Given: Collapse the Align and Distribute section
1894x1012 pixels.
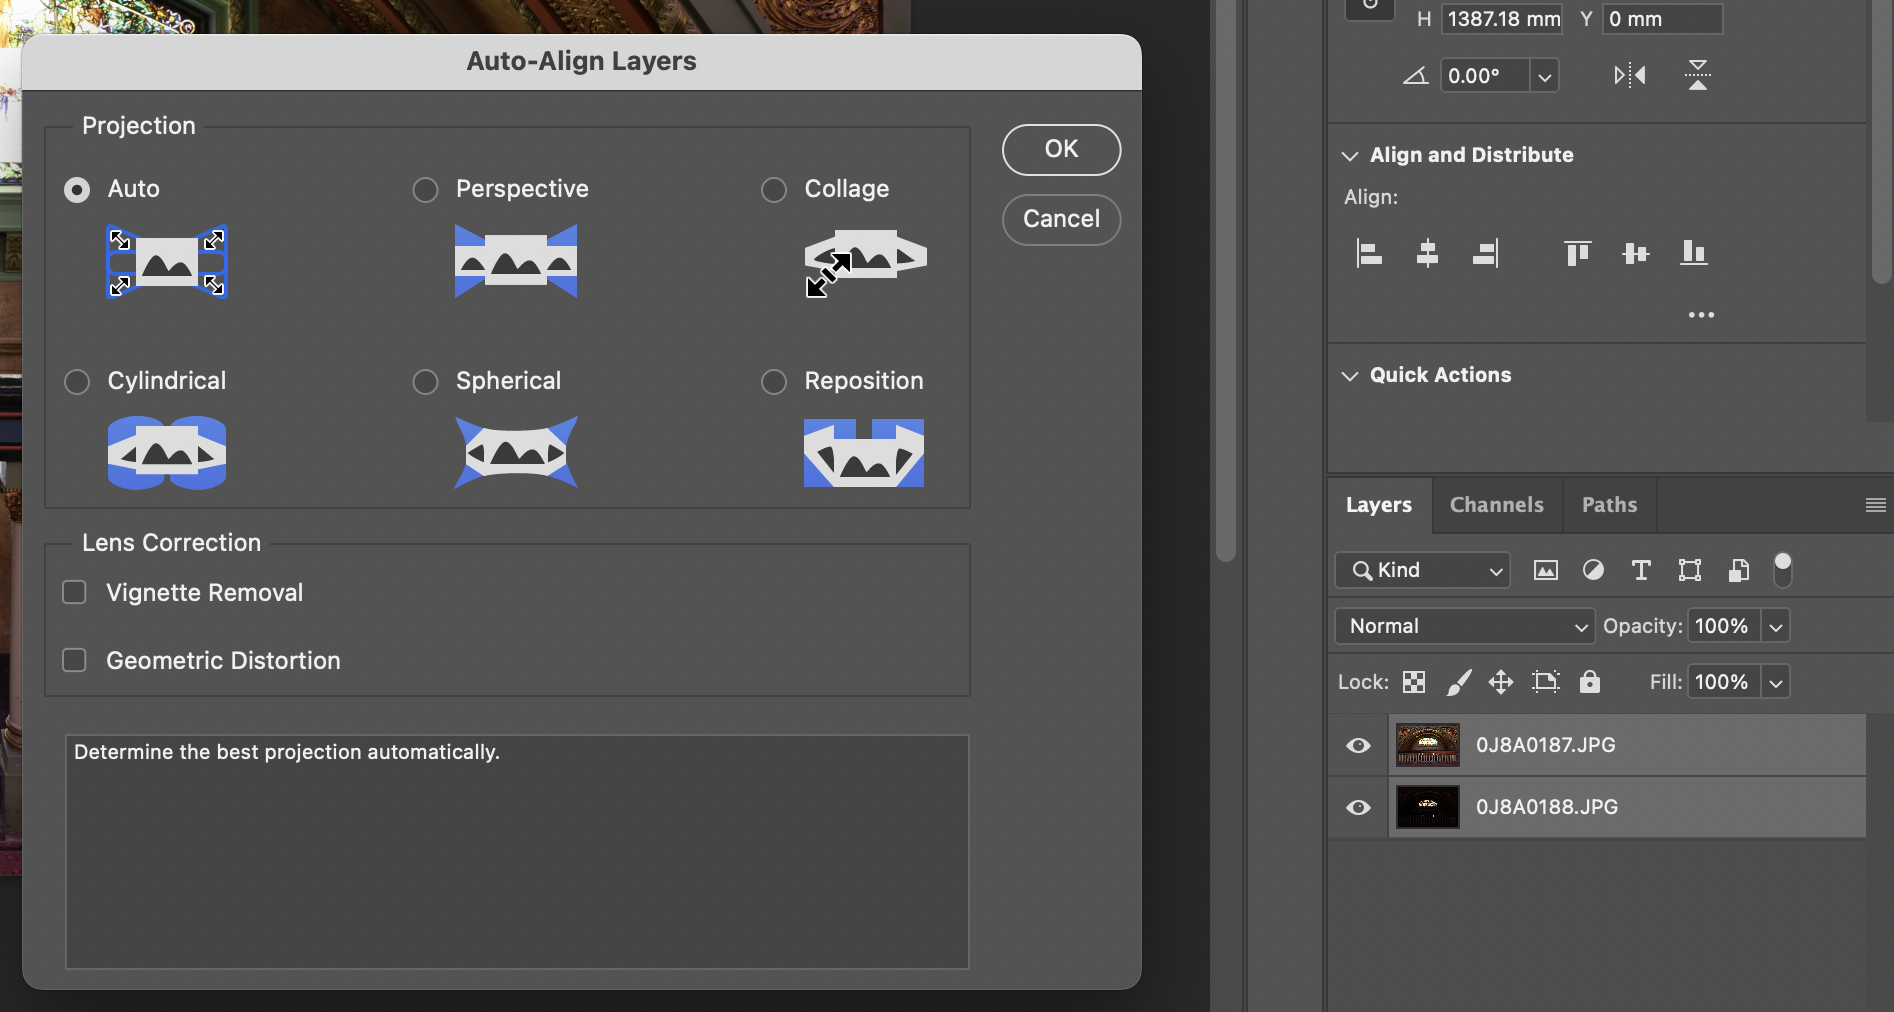Looking at the screenshot, I should pos(1350,156).
